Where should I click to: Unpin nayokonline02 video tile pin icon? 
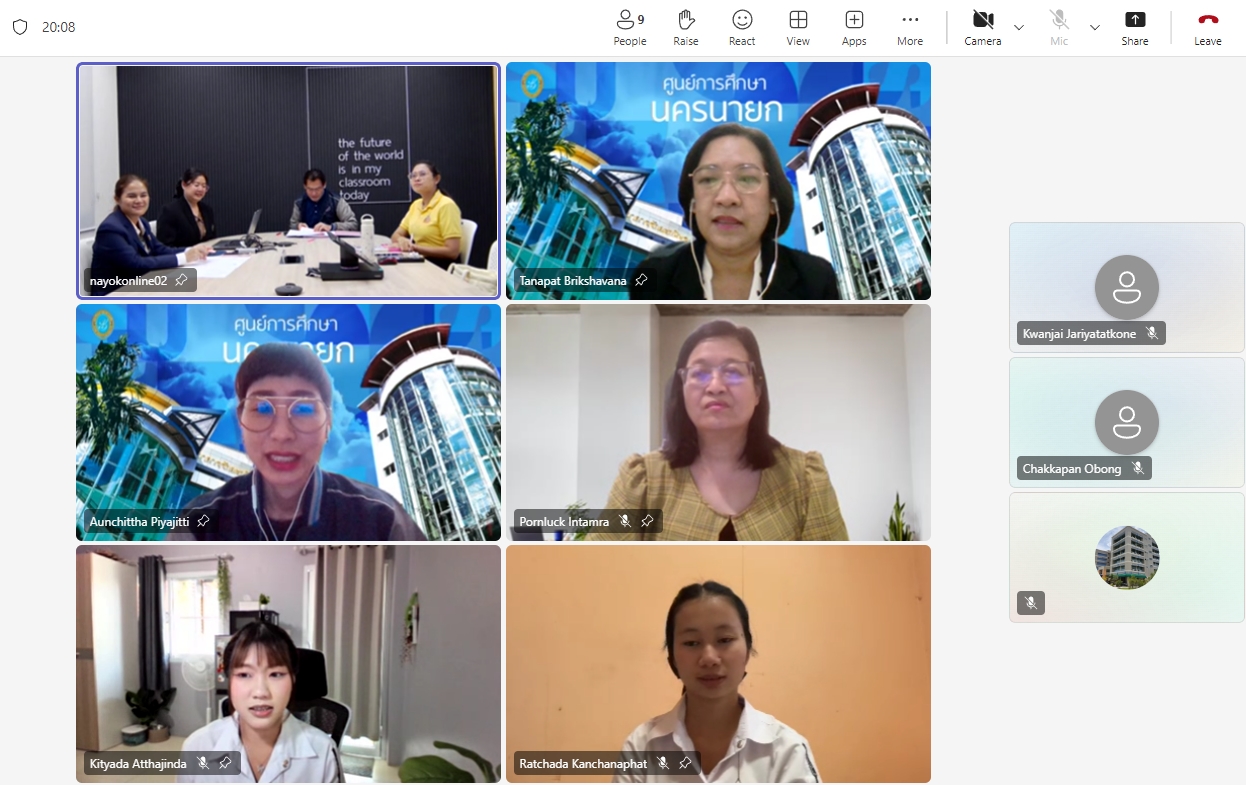point(181,280)
